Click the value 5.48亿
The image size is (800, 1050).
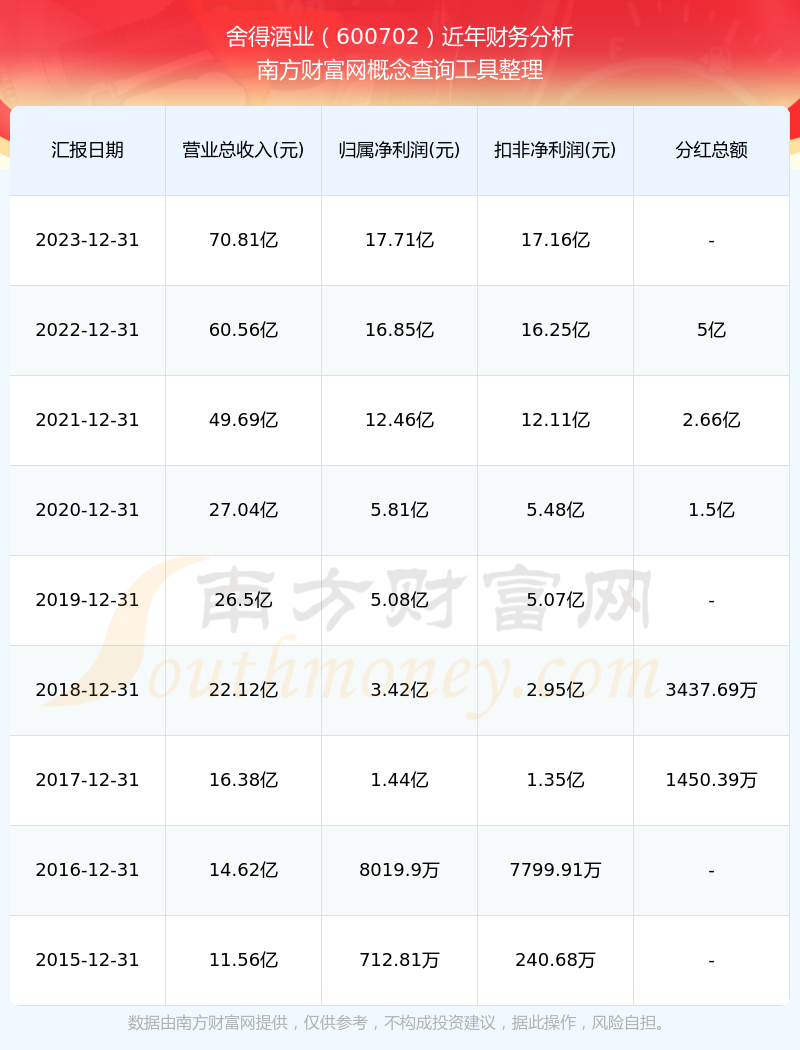(555, 510)
